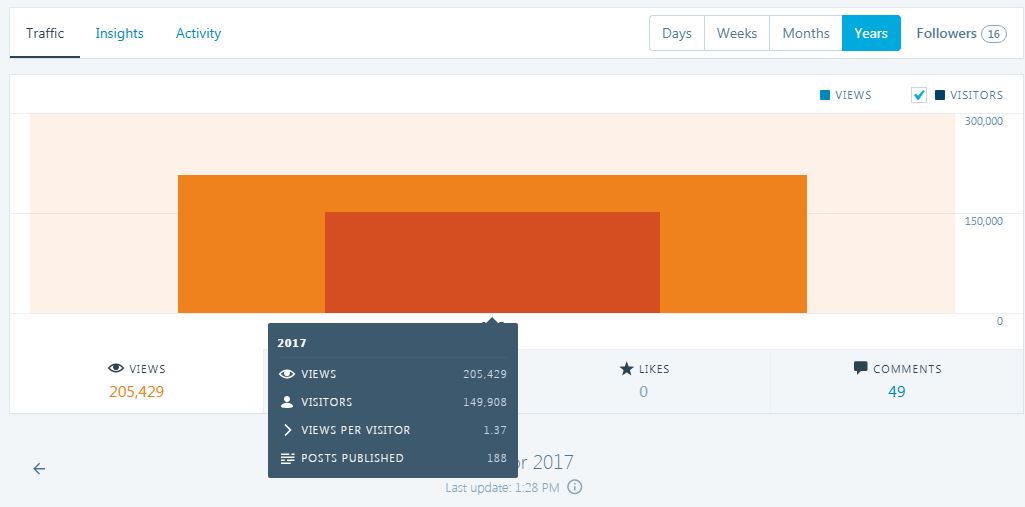Click the VIEWS legend label
The width and height of the screenshot is (1025, 507).
pos(853,95)
